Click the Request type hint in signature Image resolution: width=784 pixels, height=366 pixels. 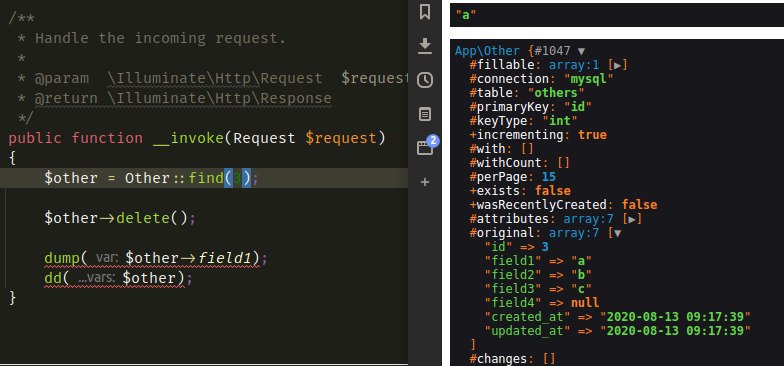pyautogui.click(x=264, y=138)
